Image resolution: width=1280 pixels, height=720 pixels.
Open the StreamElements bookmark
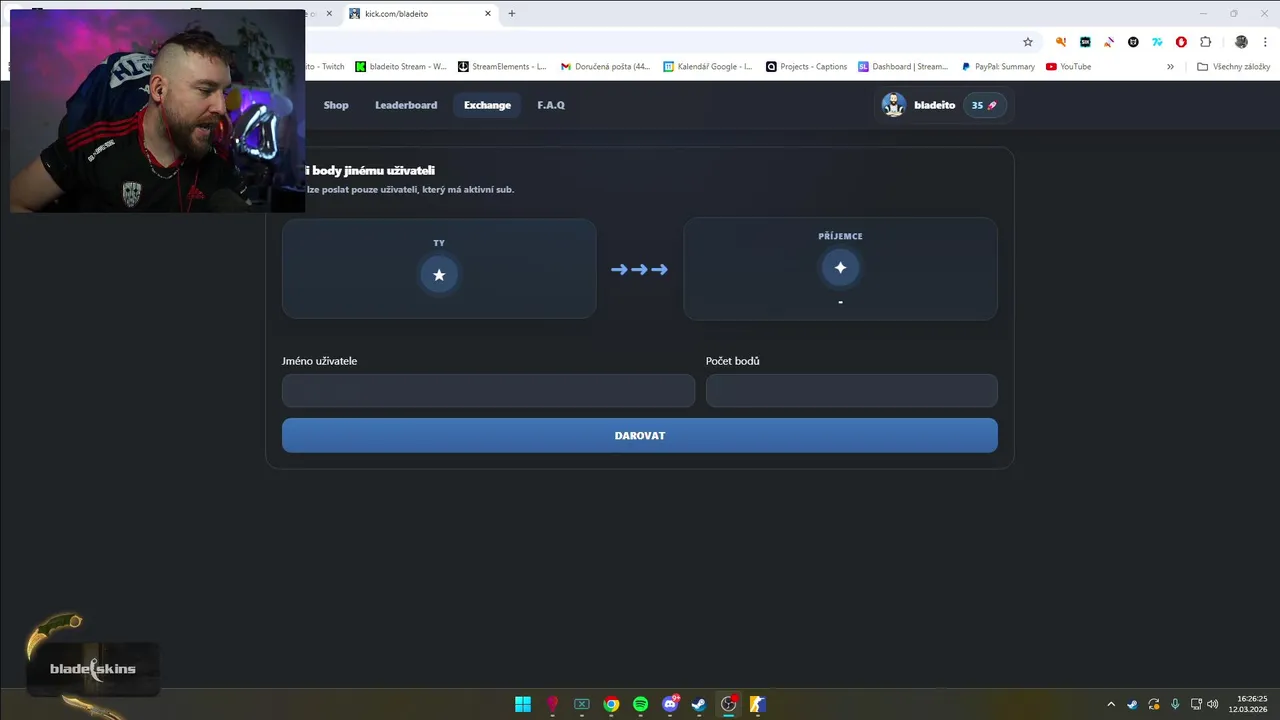(x=502, y=67)
